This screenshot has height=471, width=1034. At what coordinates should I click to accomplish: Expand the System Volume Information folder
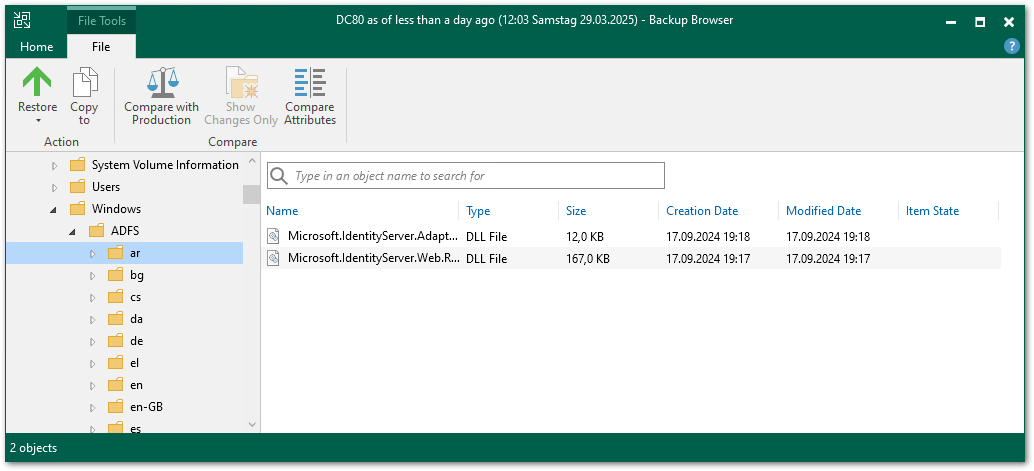point(55,165)
